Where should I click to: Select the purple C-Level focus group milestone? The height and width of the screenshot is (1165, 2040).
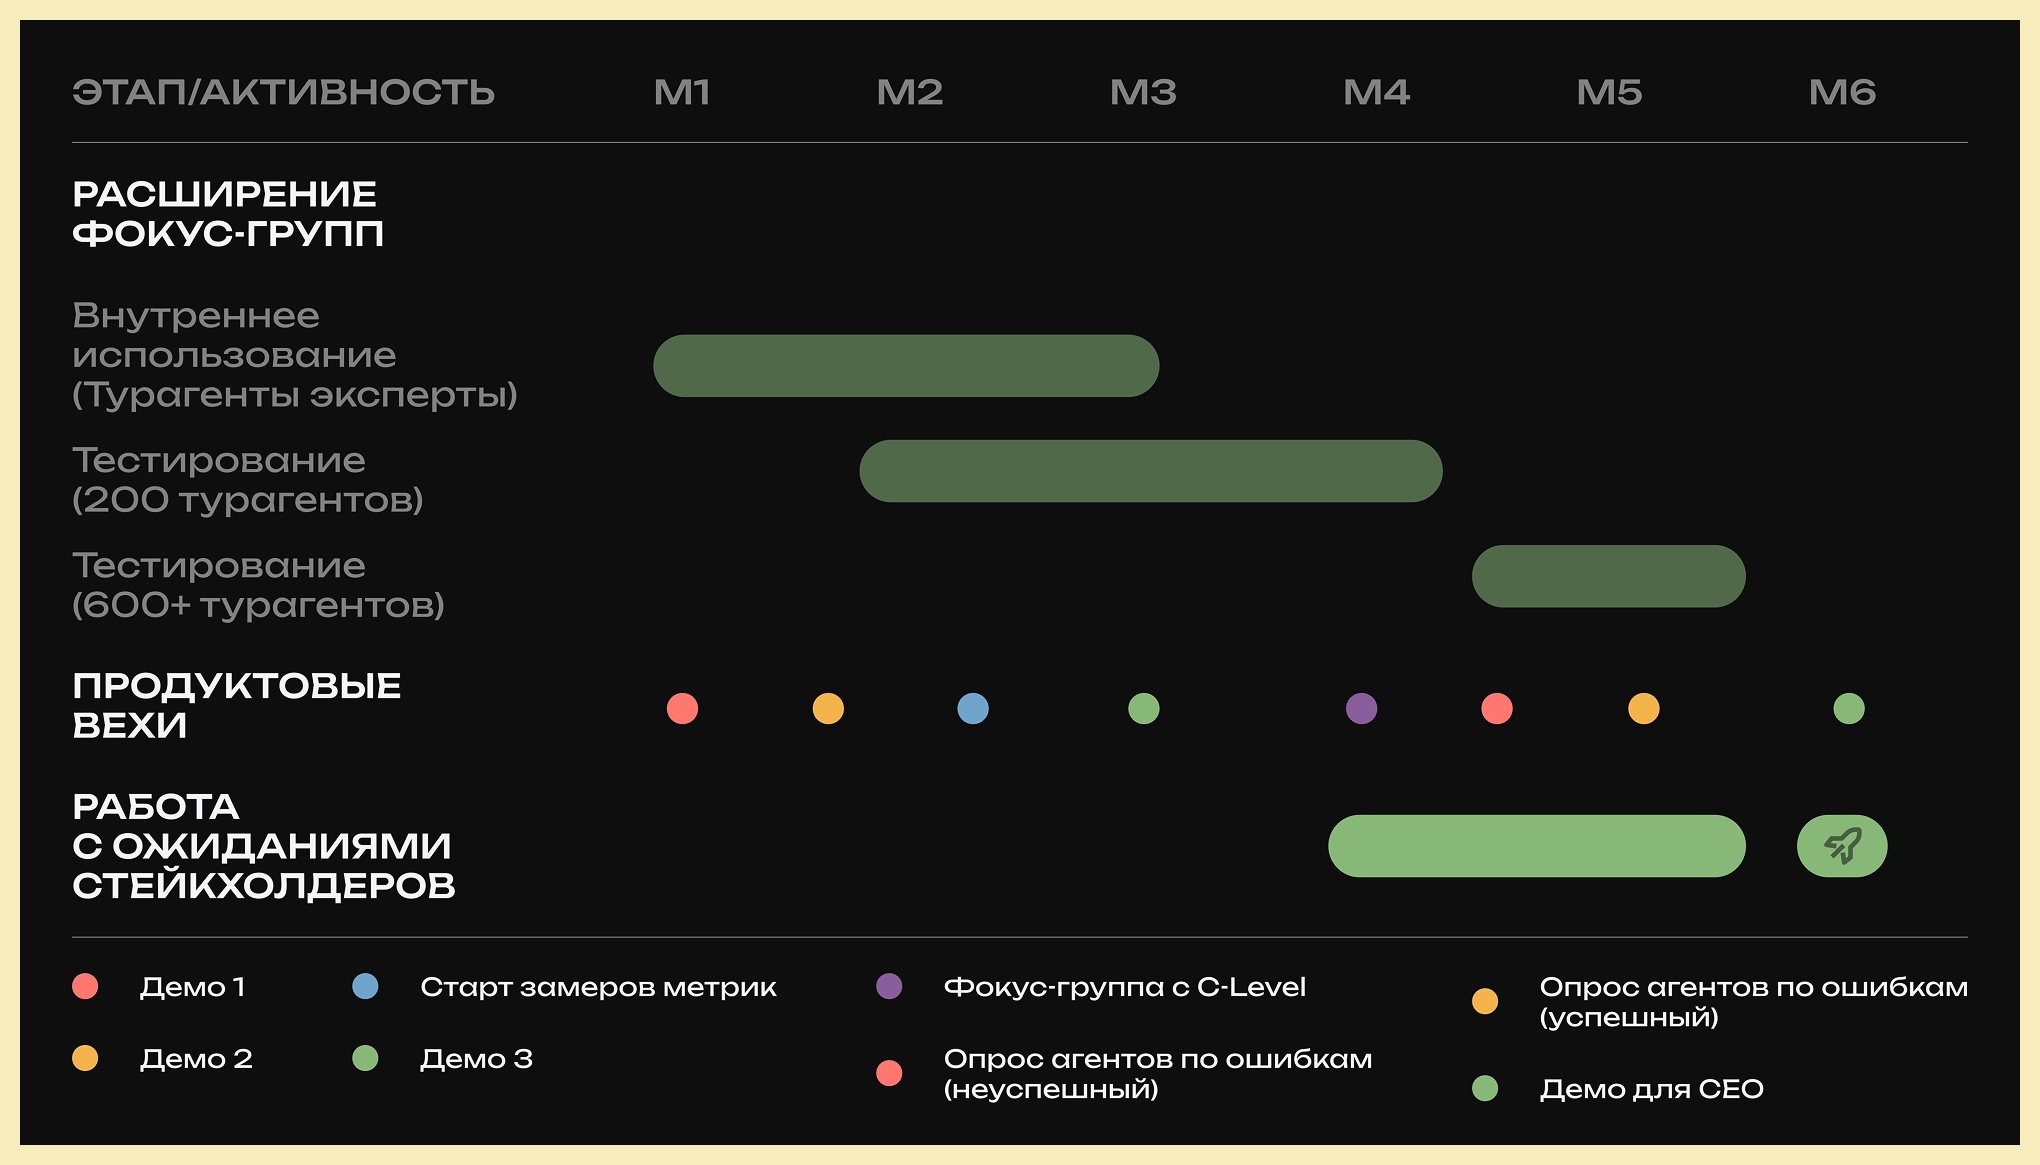pos(1361,709)
